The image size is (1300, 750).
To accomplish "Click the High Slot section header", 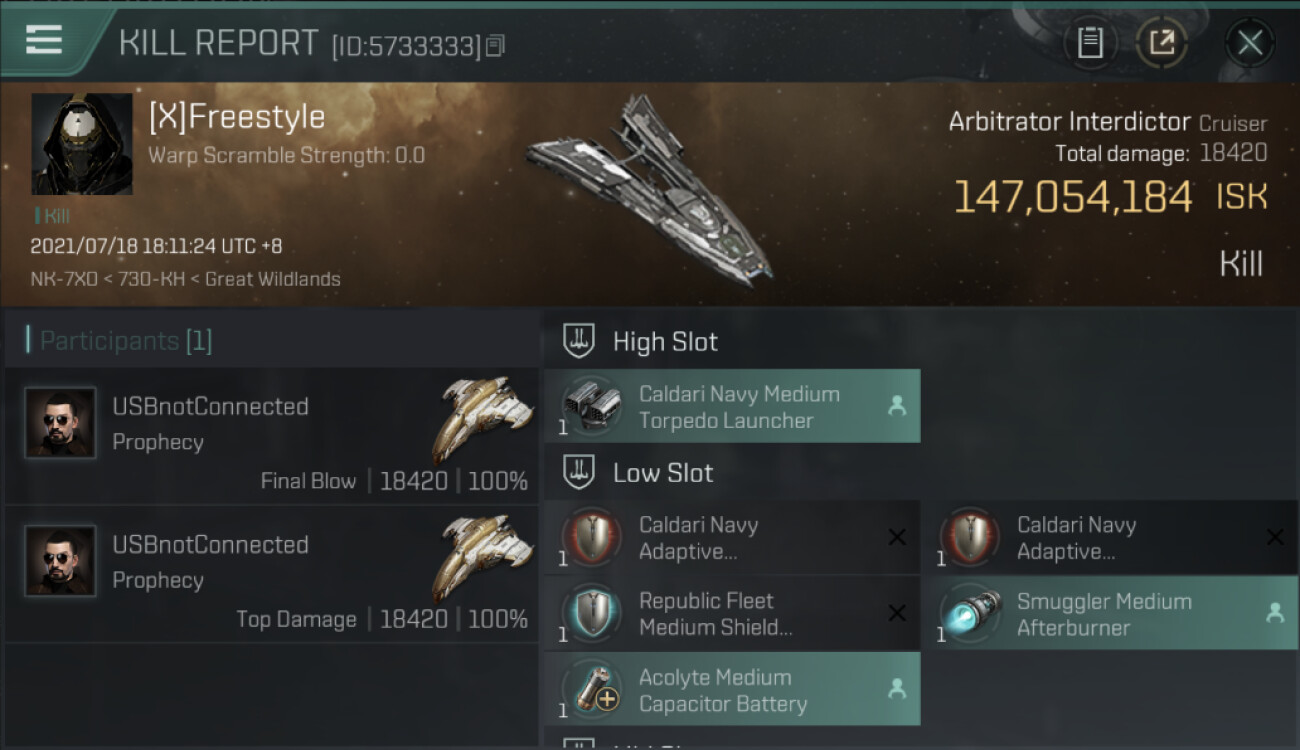I will coord(664,342).
